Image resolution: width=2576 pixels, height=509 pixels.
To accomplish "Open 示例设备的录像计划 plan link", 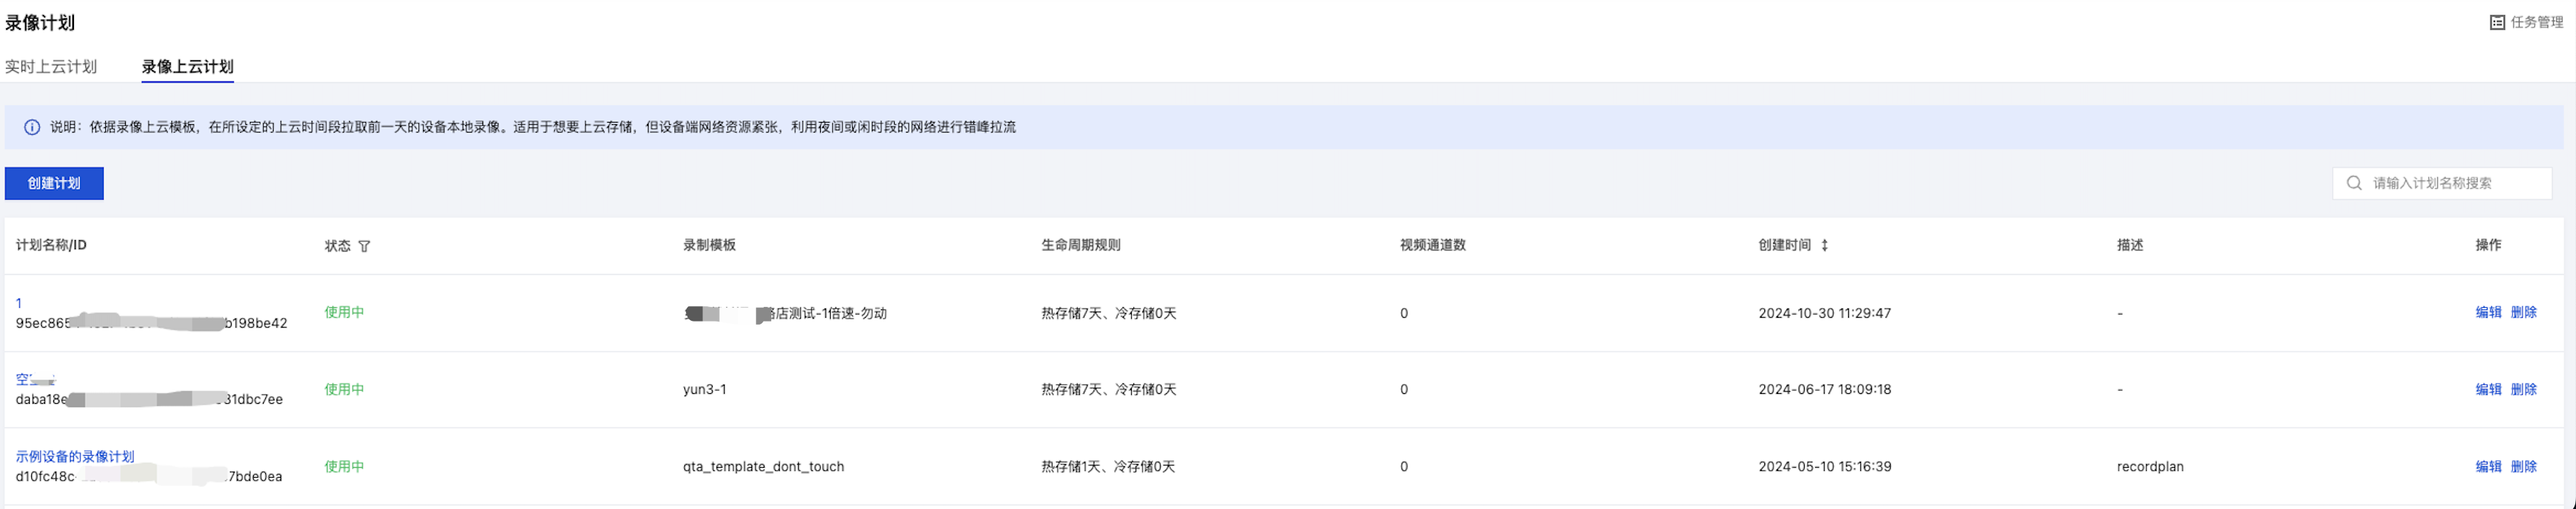I will (75, 456).
